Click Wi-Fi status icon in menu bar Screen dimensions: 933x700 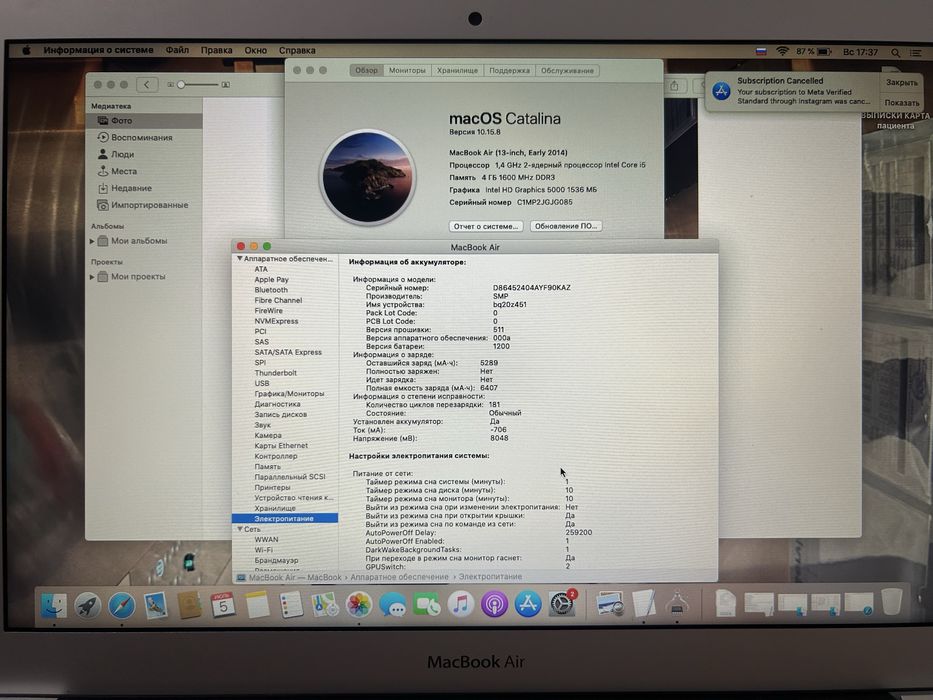click(x=782, y=52)
